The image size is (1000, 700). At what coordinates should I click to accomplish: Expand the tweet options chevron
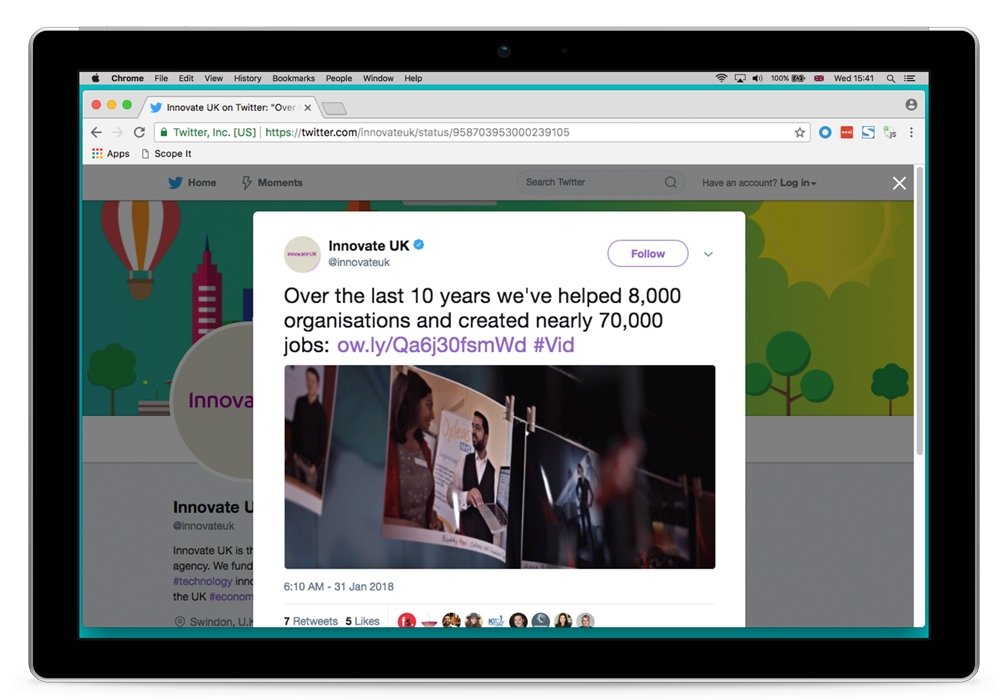coord(708,254)
